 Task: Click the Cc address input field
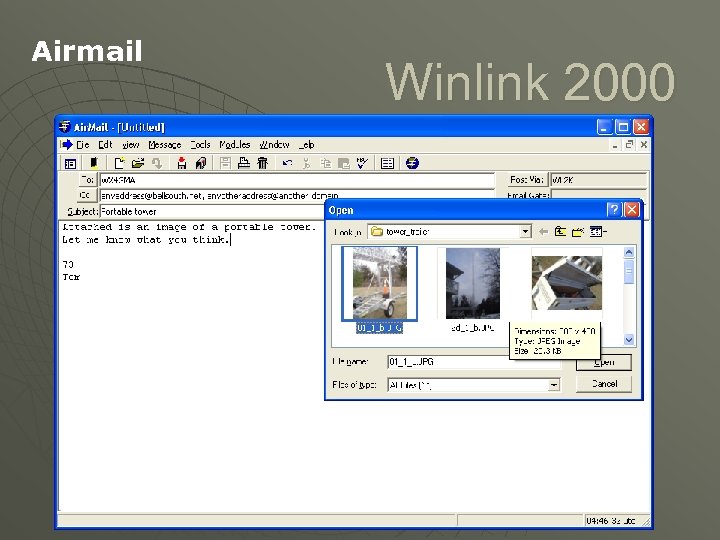pyautogui.click(x=297, y=196)
